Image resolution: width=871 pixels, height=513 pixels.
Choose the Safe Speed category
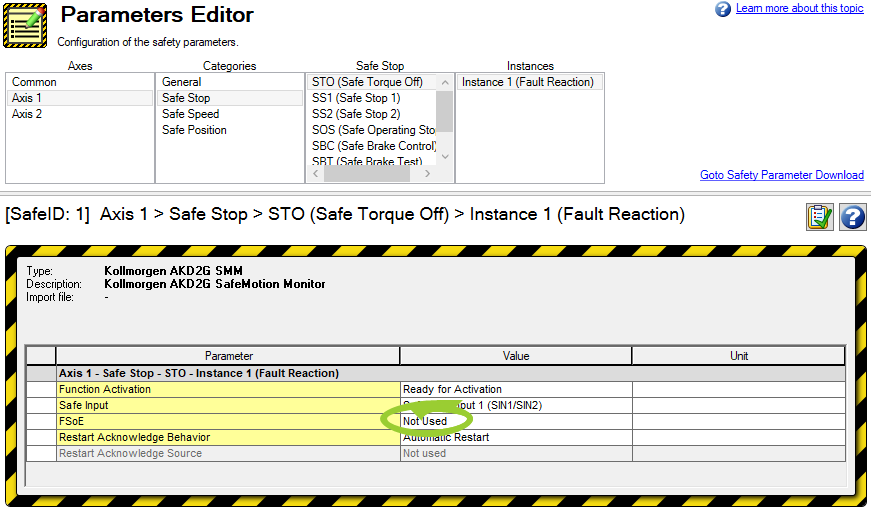click(x=229, y=114)
